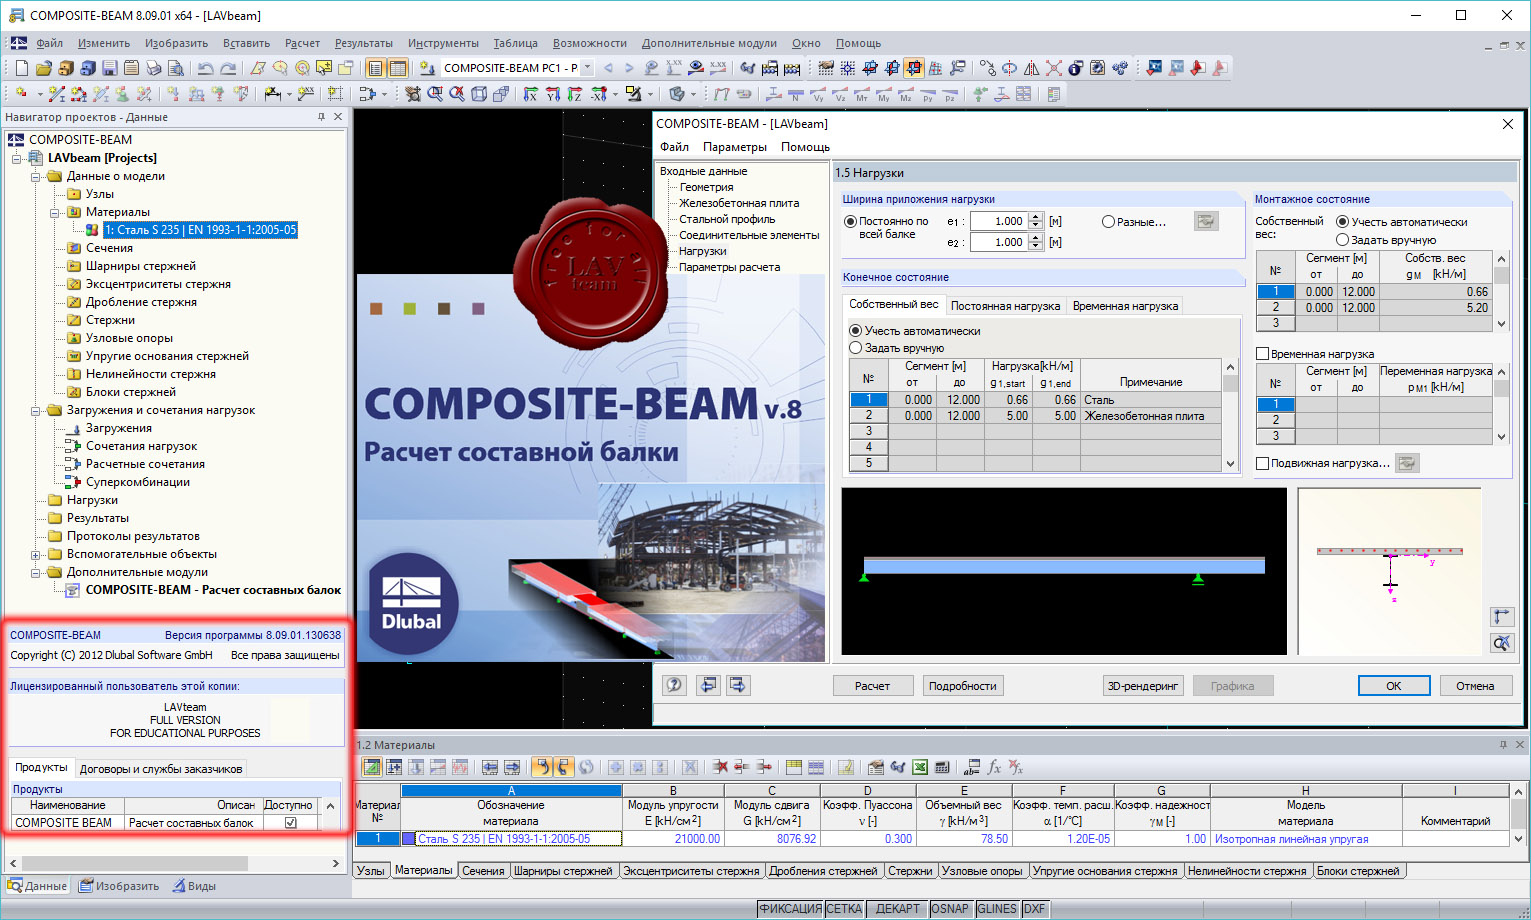
Task: Open the COMPOSITE-BEAM PC1 load case dropdown
Action: [588, 68]
